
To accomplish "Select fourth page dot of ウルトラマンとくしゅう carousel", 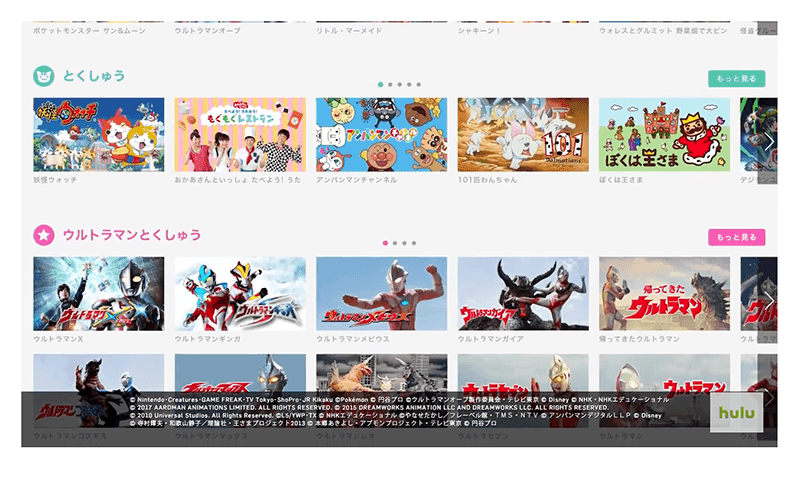I will [414, 243].
